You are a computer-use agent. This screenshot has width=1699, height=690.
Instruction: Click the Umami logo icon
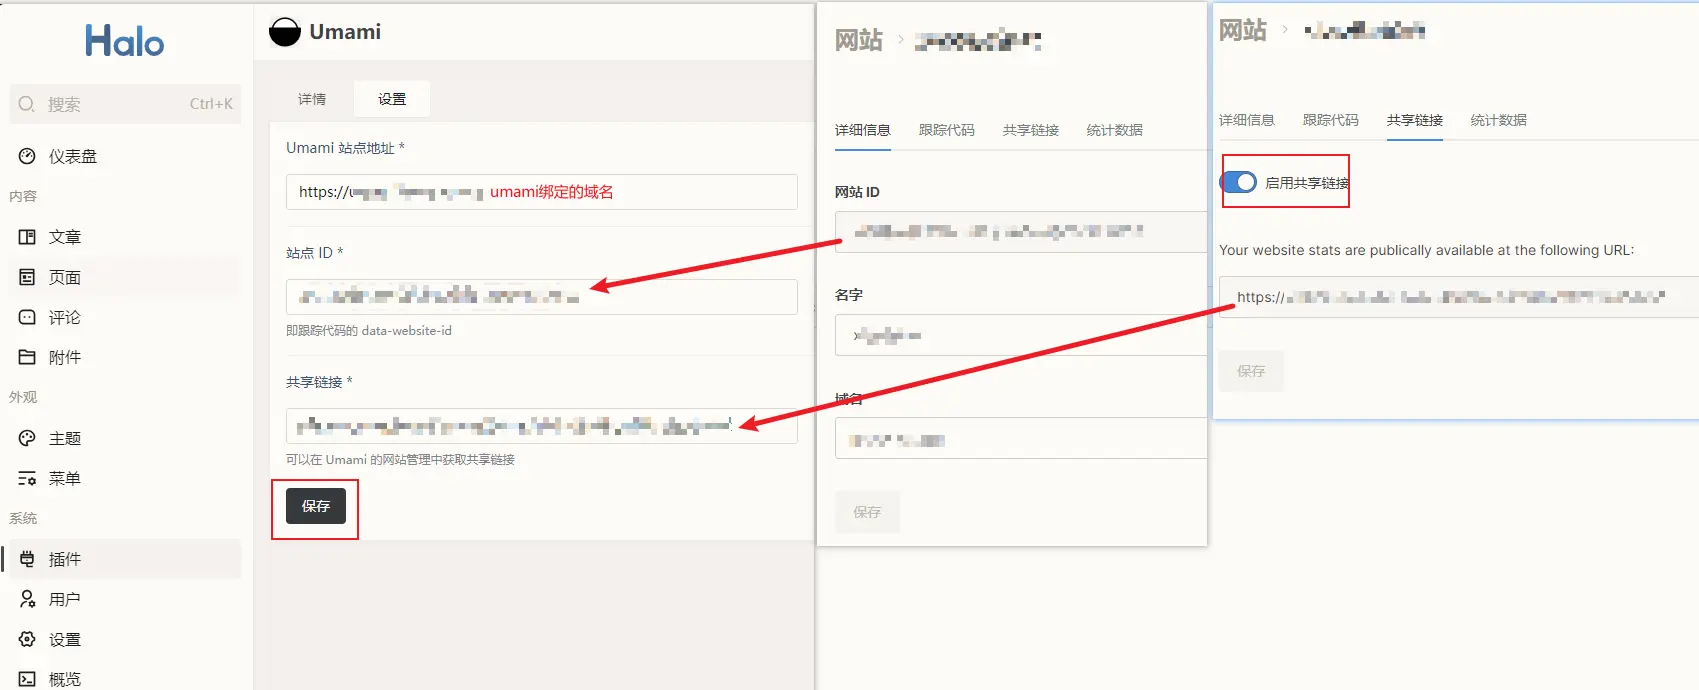point(285,32)
